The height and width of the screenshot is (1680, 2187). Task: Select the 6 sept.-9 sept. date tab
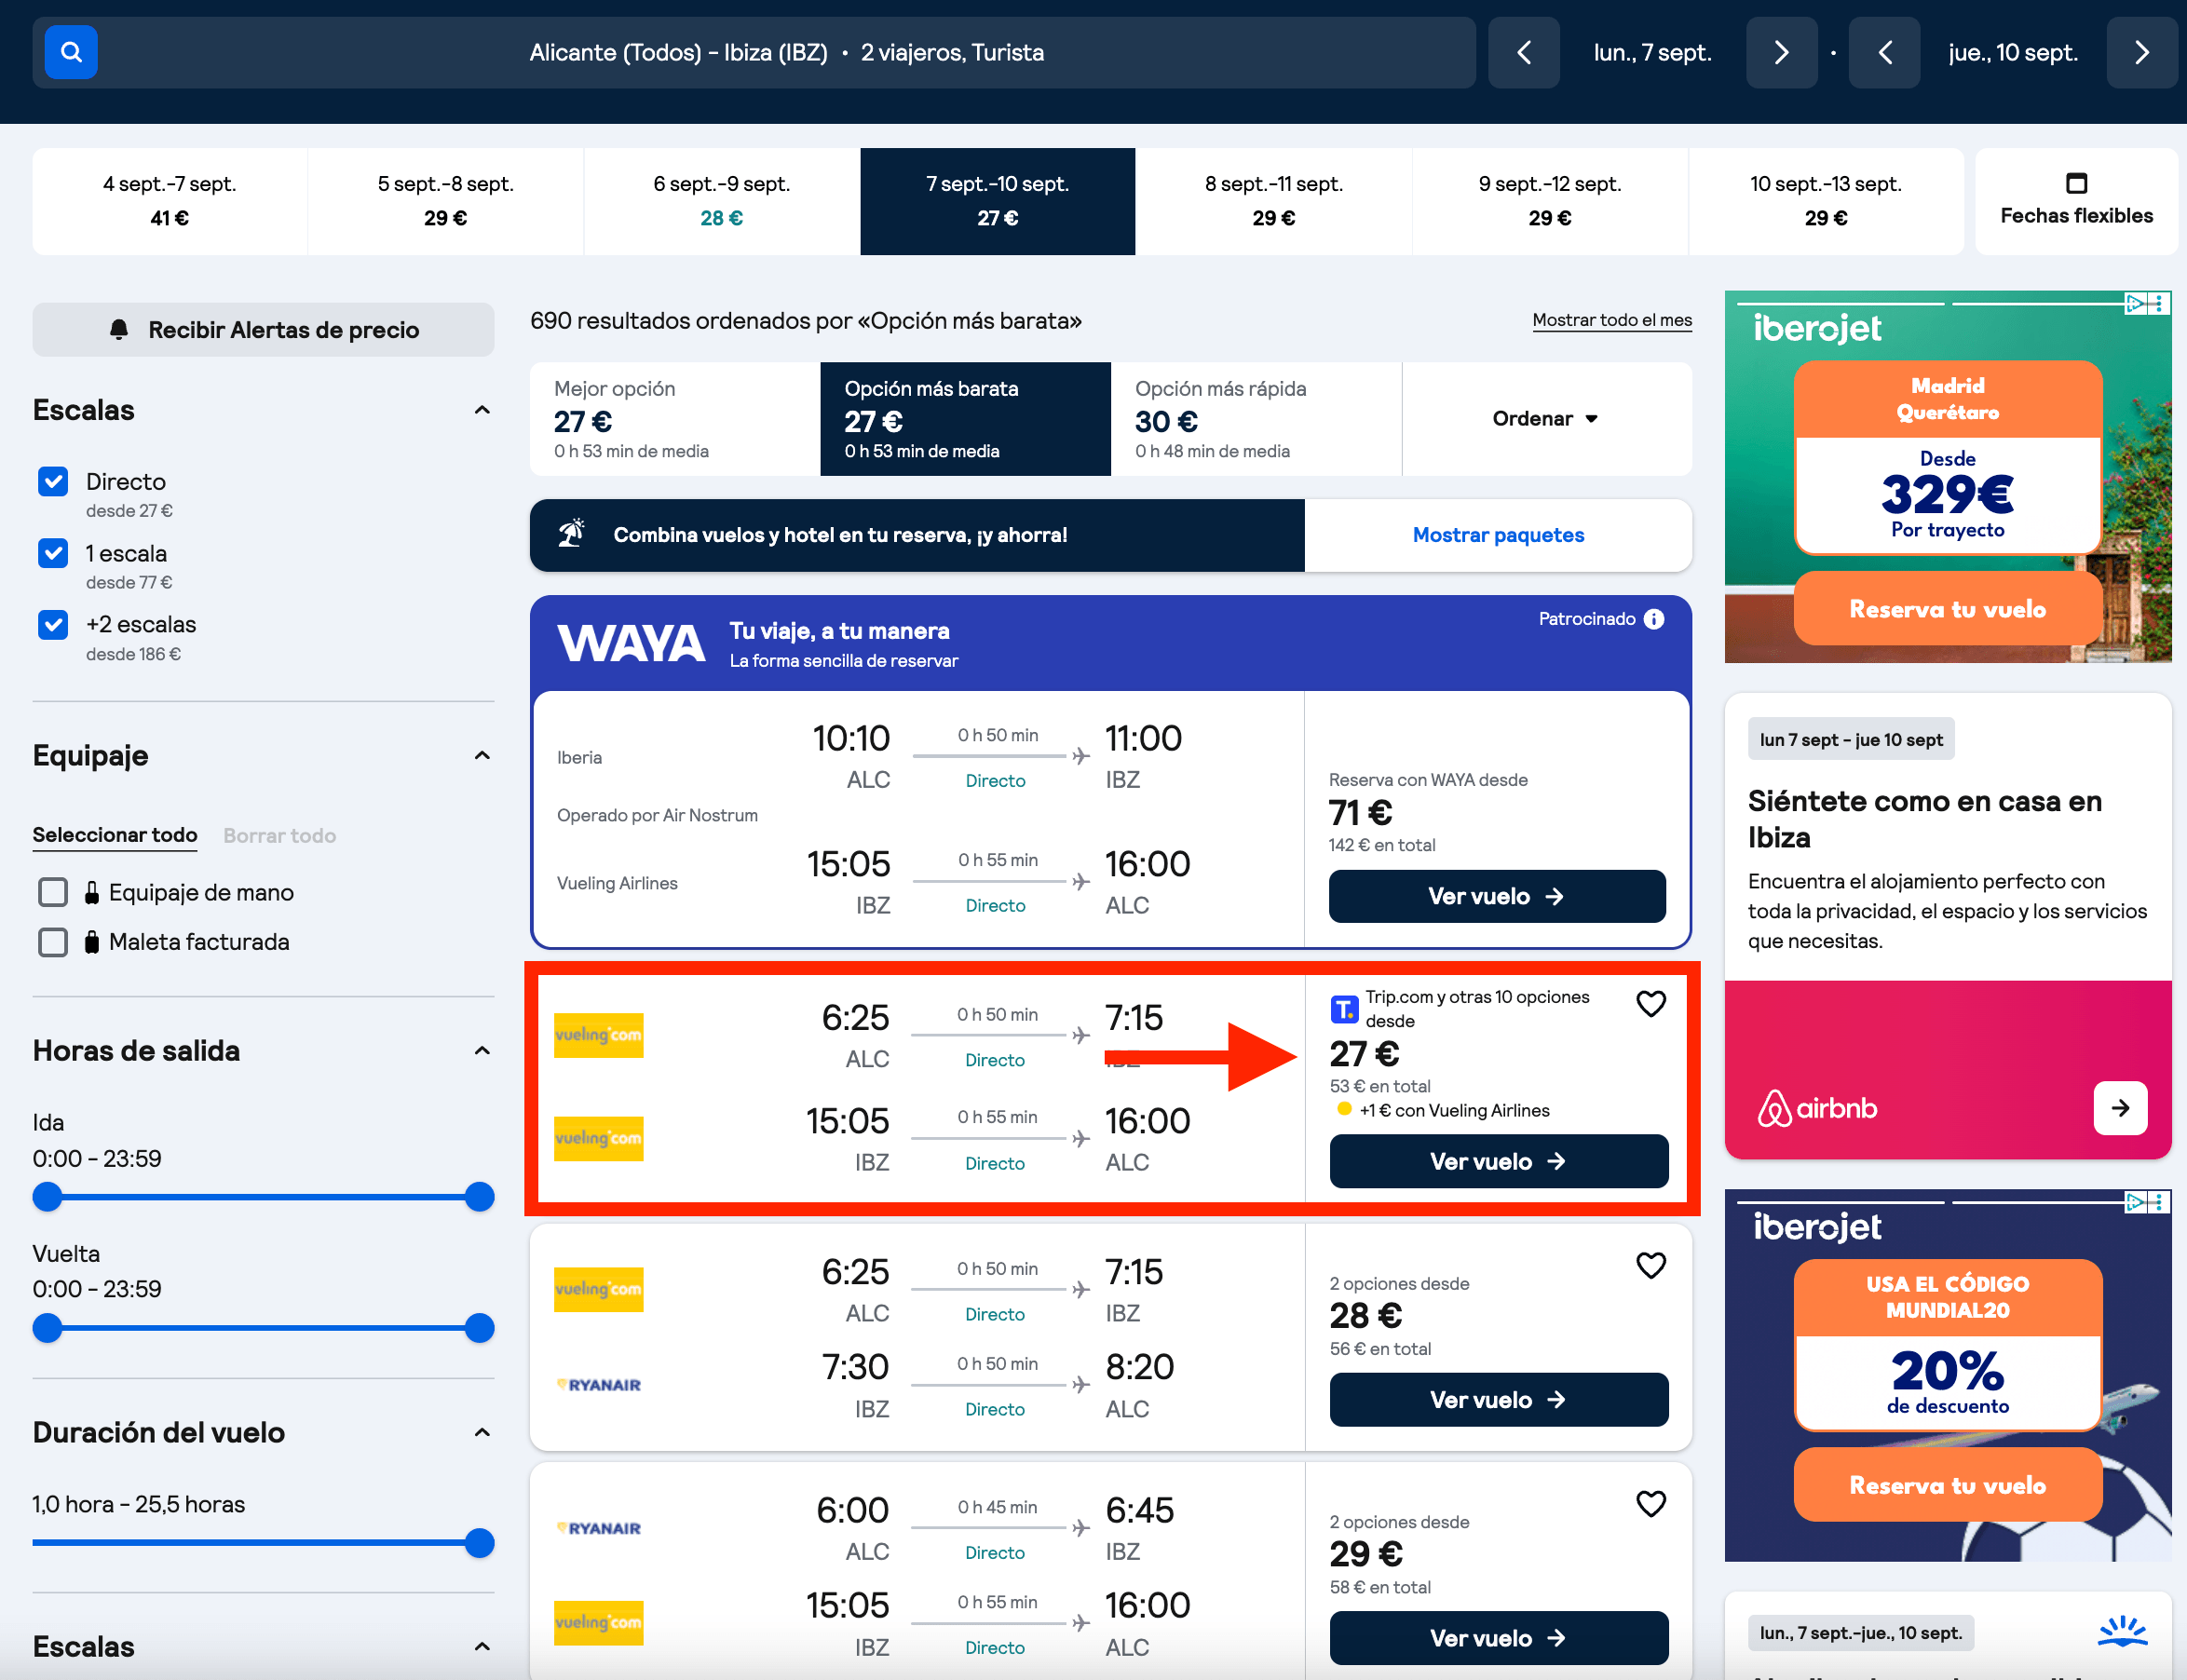coord(721,201)
